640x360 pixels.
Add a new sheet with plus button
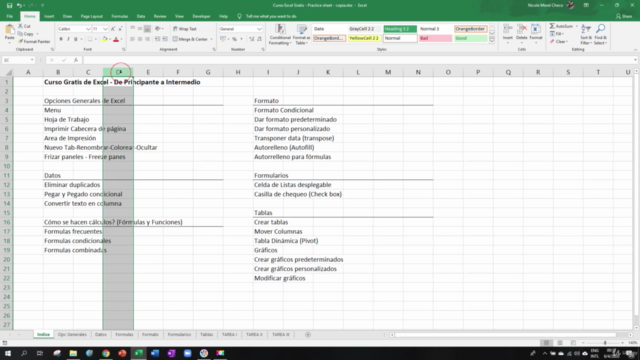(x=308, y=335)
